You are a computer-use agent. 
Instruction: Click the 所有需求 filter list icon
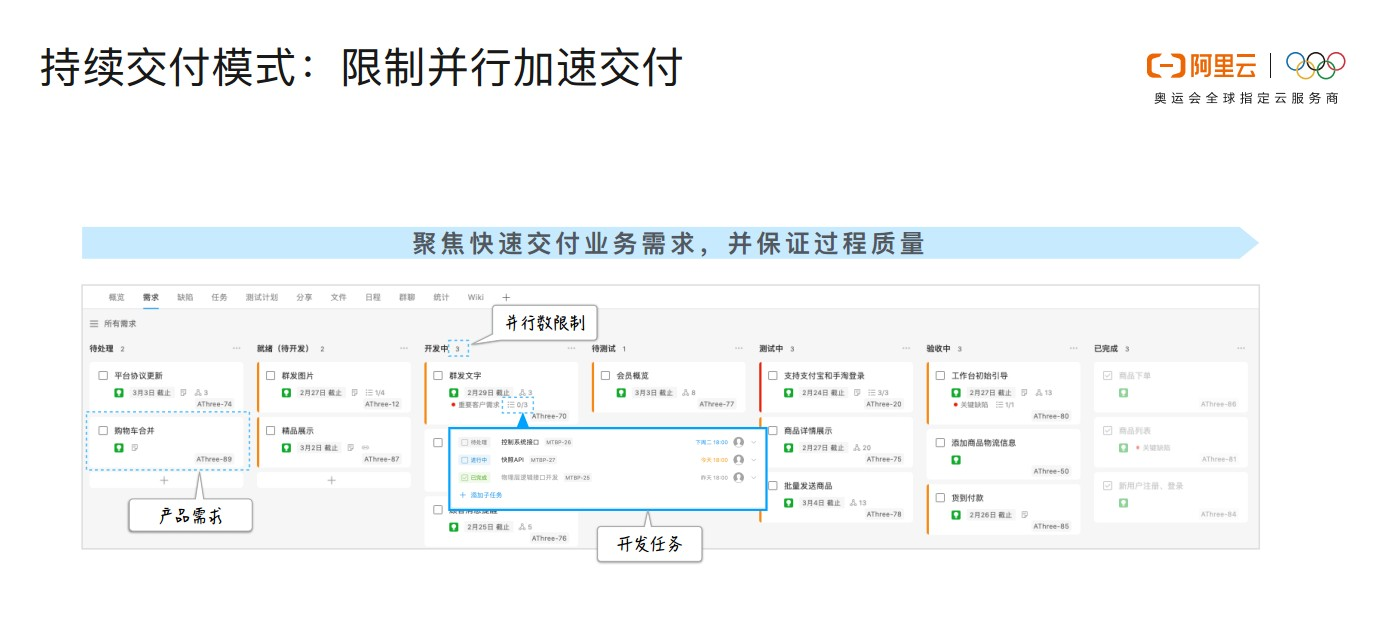coord(92,323)
